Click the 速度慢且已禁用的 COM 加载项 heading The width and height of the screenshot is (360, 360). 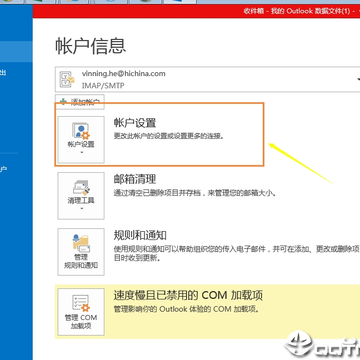[188, 295]
